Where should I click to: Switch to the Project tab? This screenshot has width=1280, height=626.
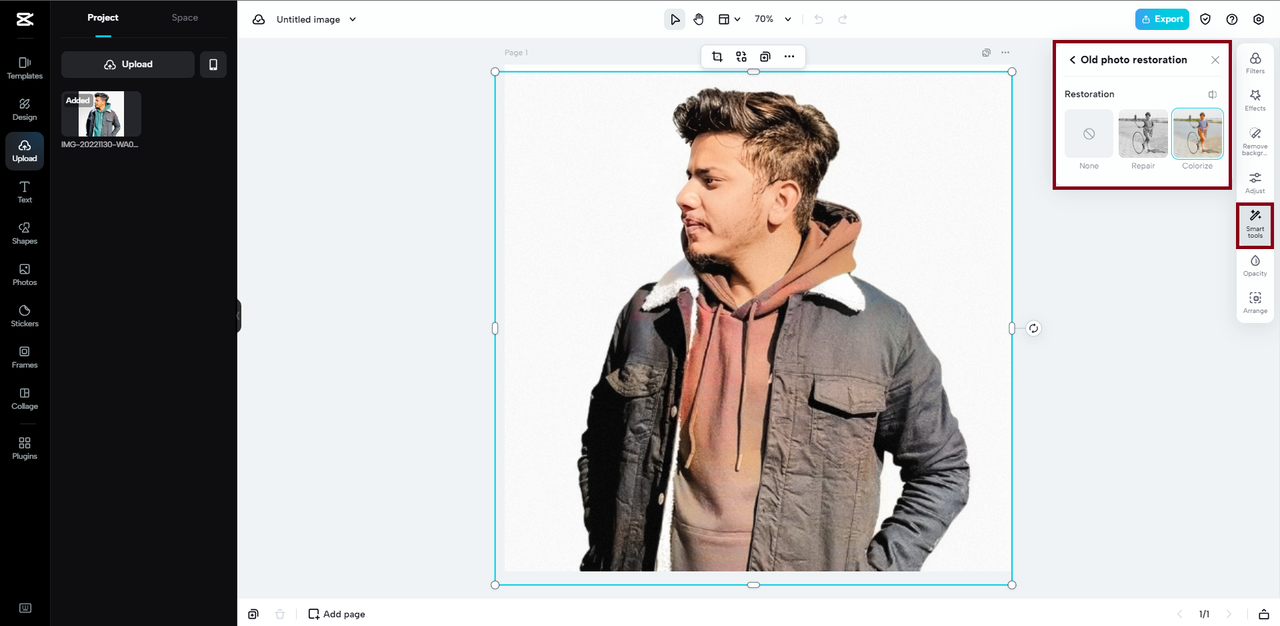click(103, 18)
